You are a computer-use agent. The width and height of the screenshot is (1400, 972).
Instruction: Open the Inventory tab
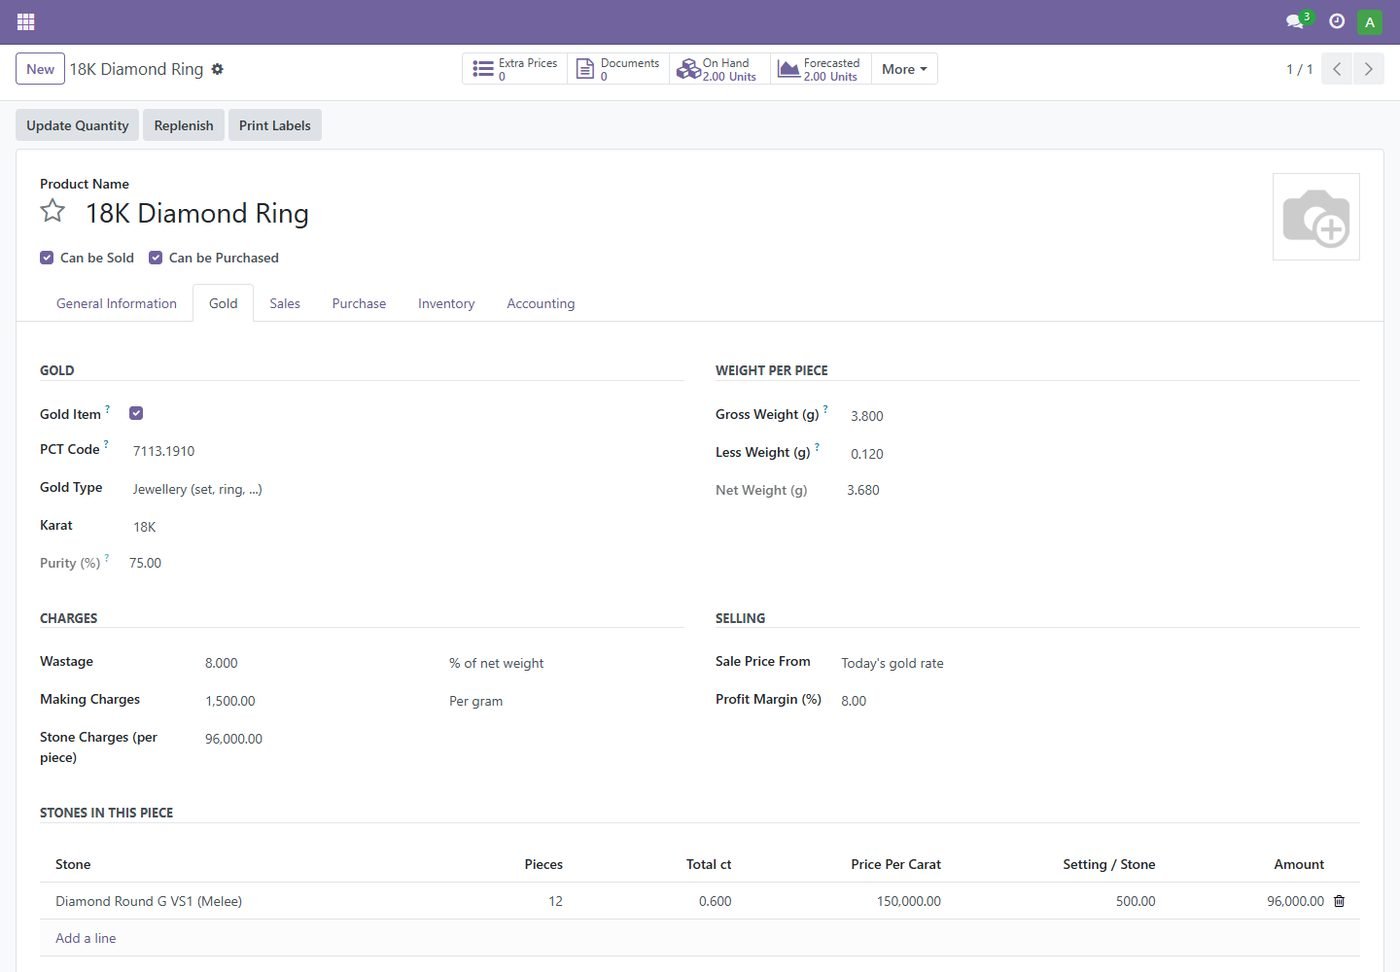[446, 303]
